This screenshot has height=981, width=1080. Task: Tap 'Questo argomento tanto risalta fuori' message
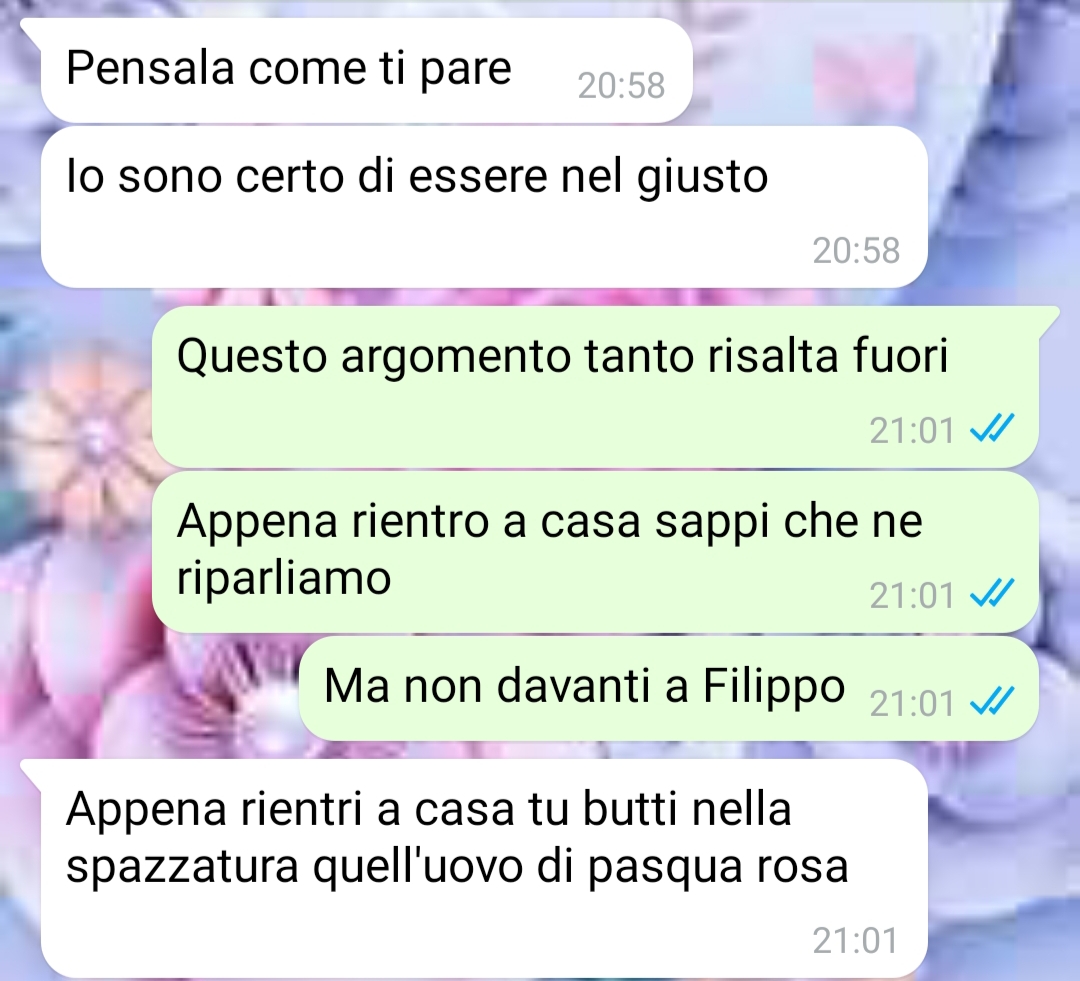click(x=595, y=386)
